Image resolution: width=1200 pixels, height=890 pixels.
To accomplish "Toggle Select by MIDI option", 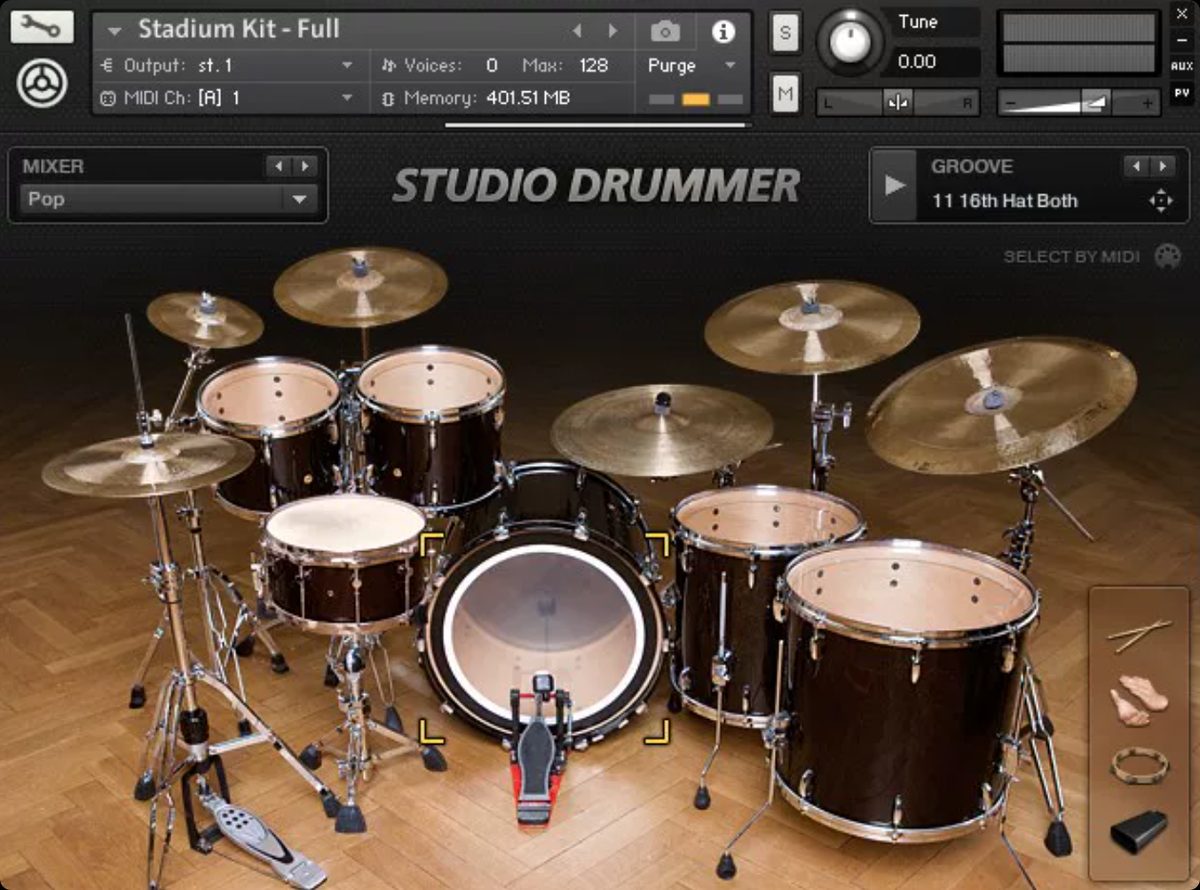I will (1091, 257).
